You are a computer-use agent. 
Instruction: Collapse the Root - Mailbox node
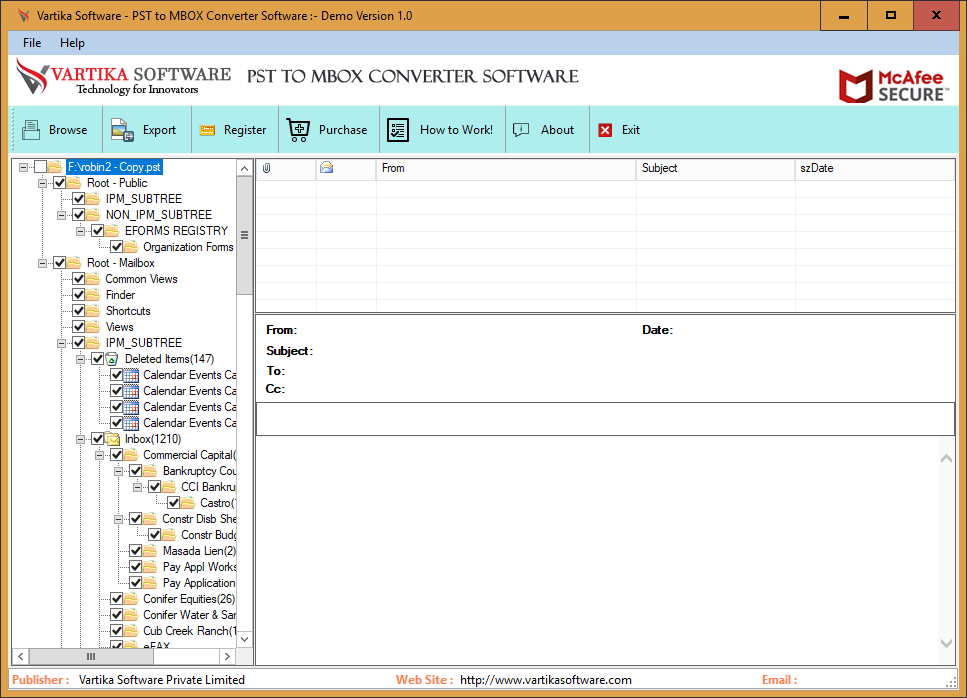43,263
